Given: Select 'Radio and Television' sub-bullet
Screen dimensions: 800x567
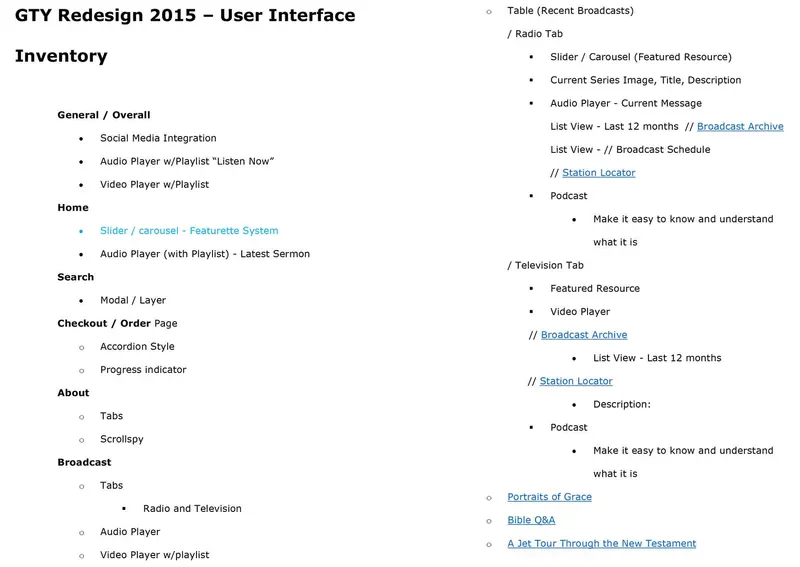Looking at the screenshot, I should coord(192,508).
